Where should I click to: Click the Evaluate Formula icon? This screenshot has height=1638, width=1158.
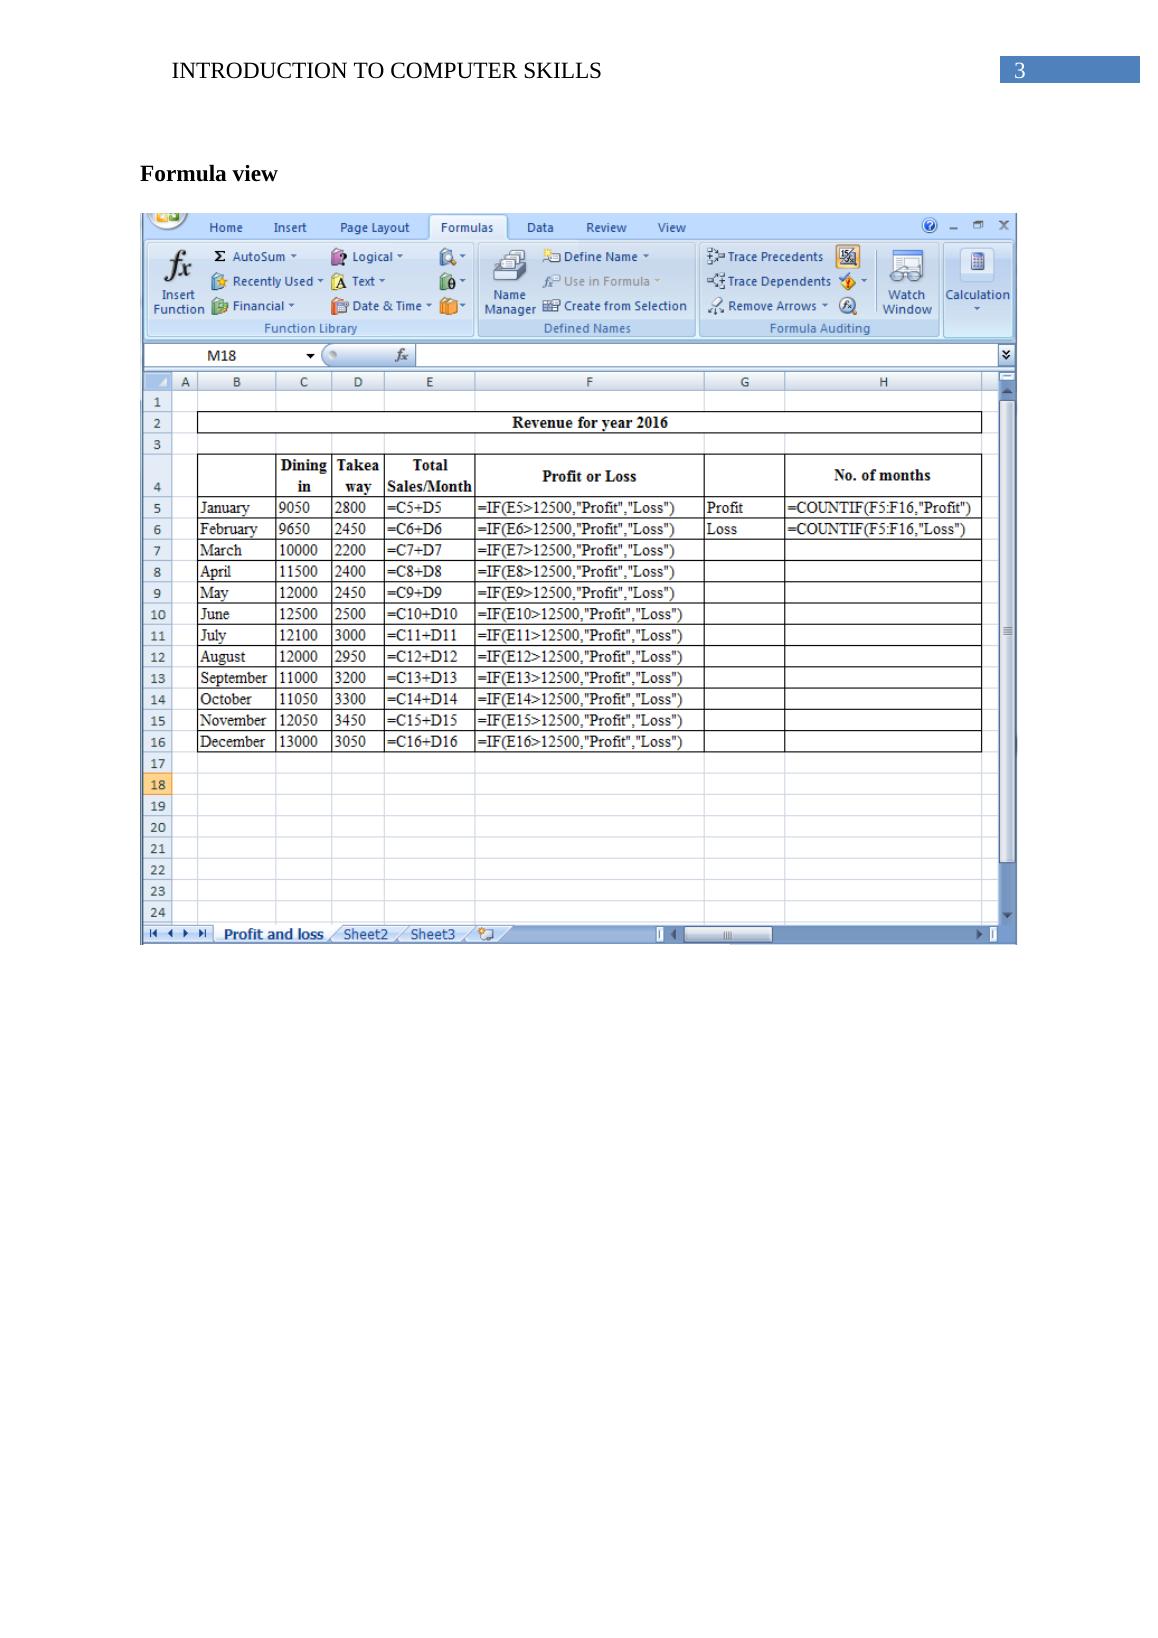click(848, 306)
